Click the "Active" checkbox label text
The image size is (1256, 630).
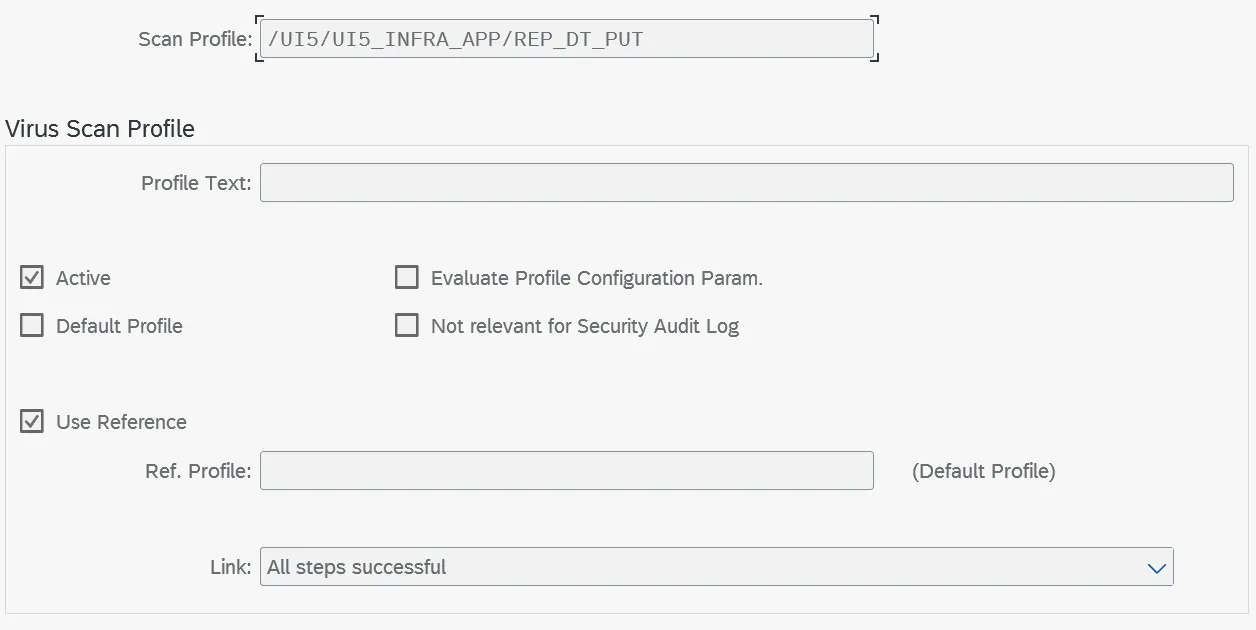[83, 278]
